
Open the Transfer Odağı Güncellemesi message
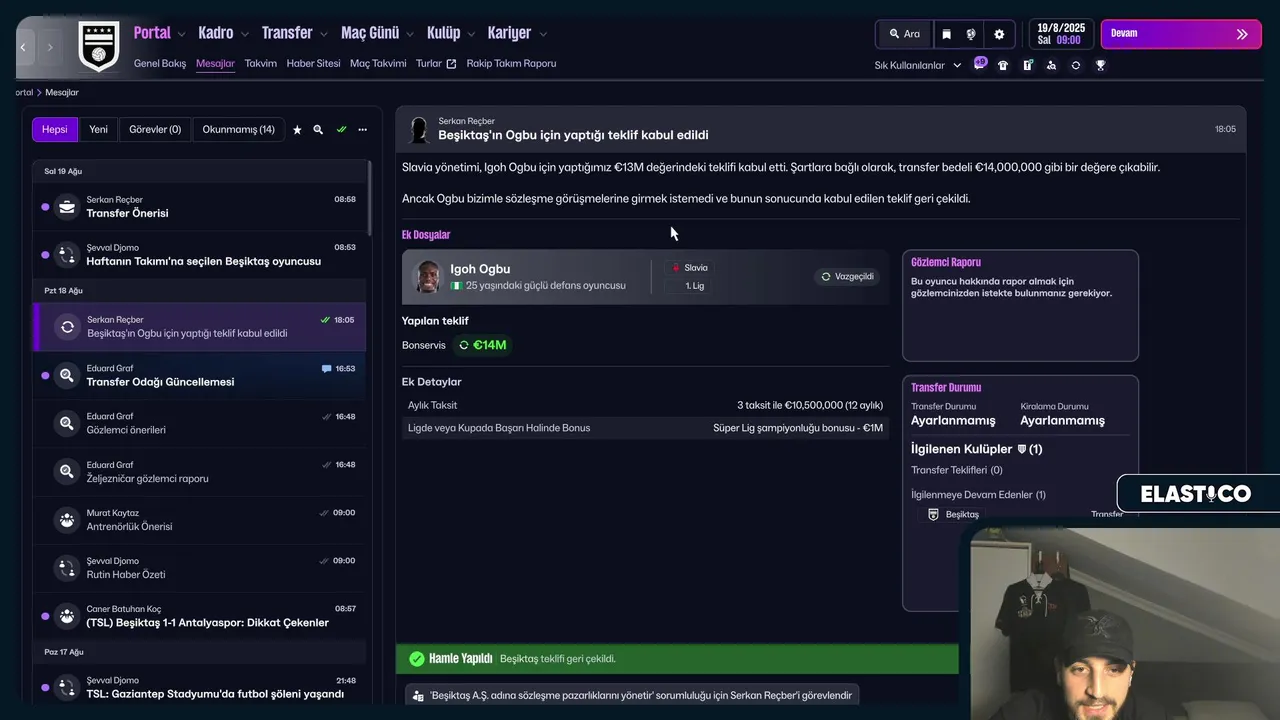pos(199,376)
